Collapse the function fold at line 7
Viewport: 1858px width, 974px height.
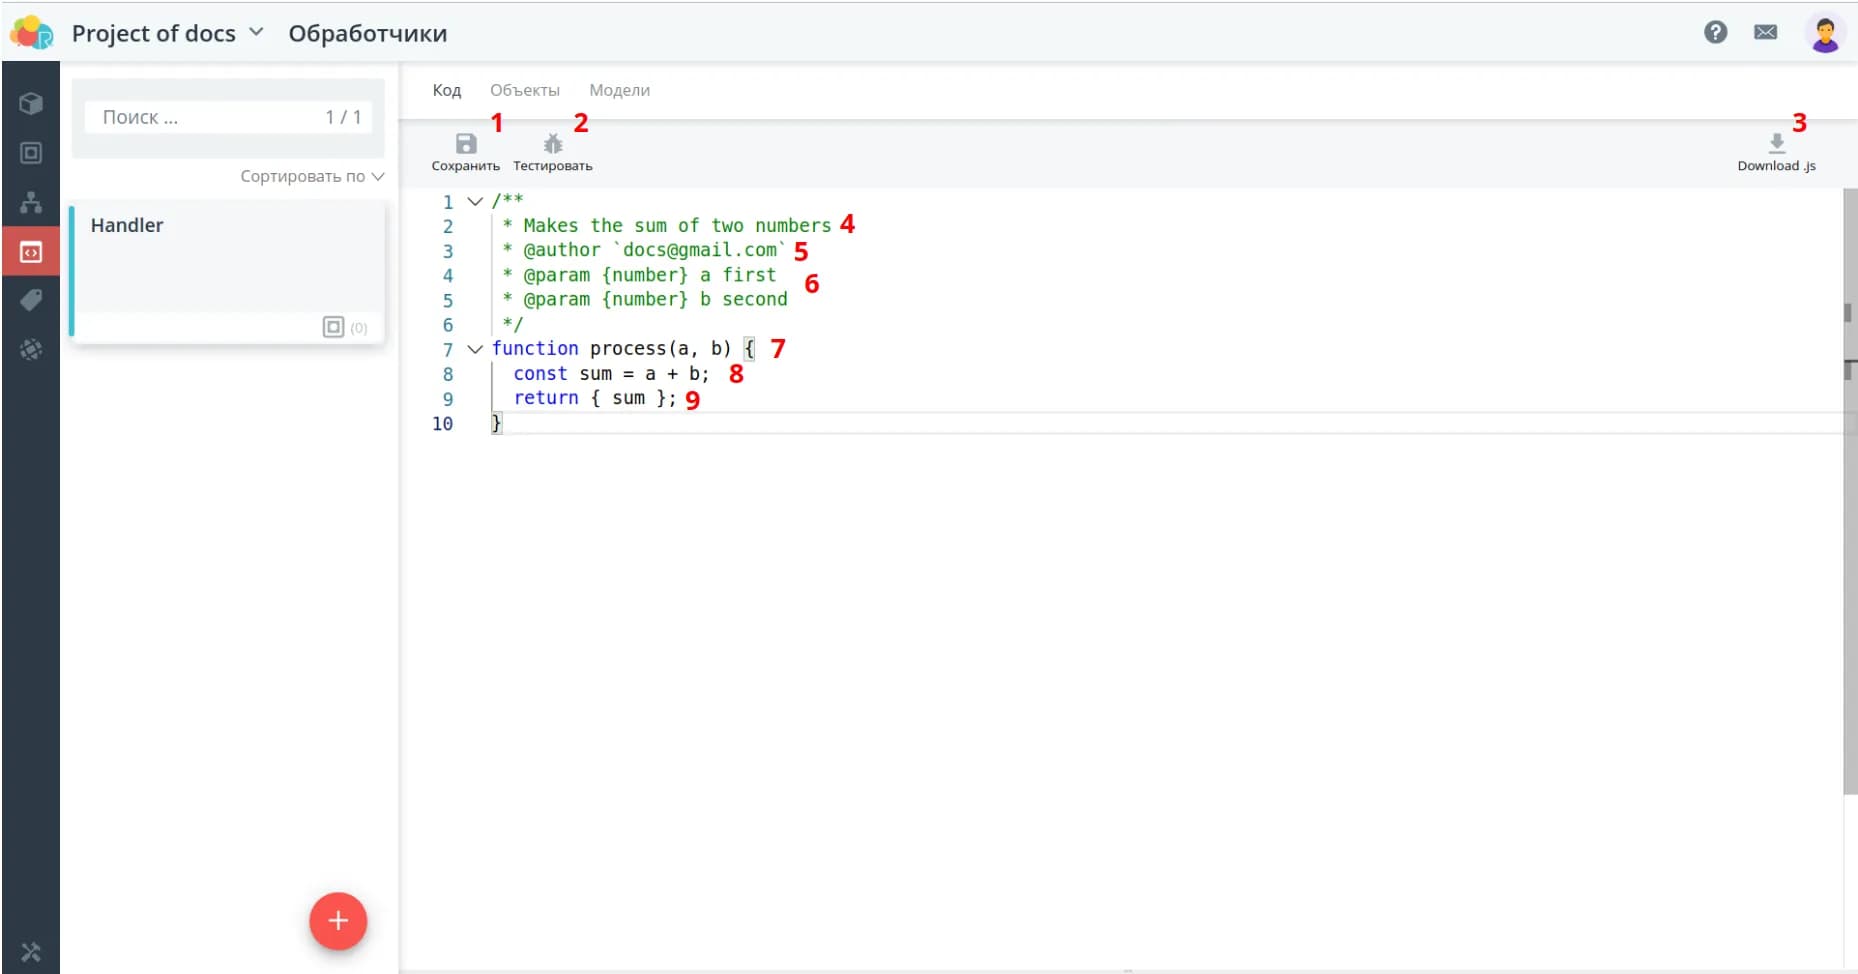click(x=475, y=349)
